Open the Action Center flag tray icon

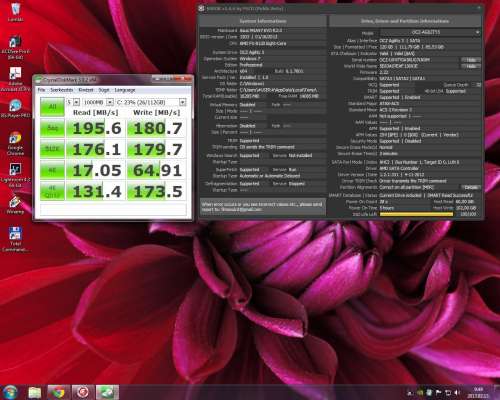439,393
